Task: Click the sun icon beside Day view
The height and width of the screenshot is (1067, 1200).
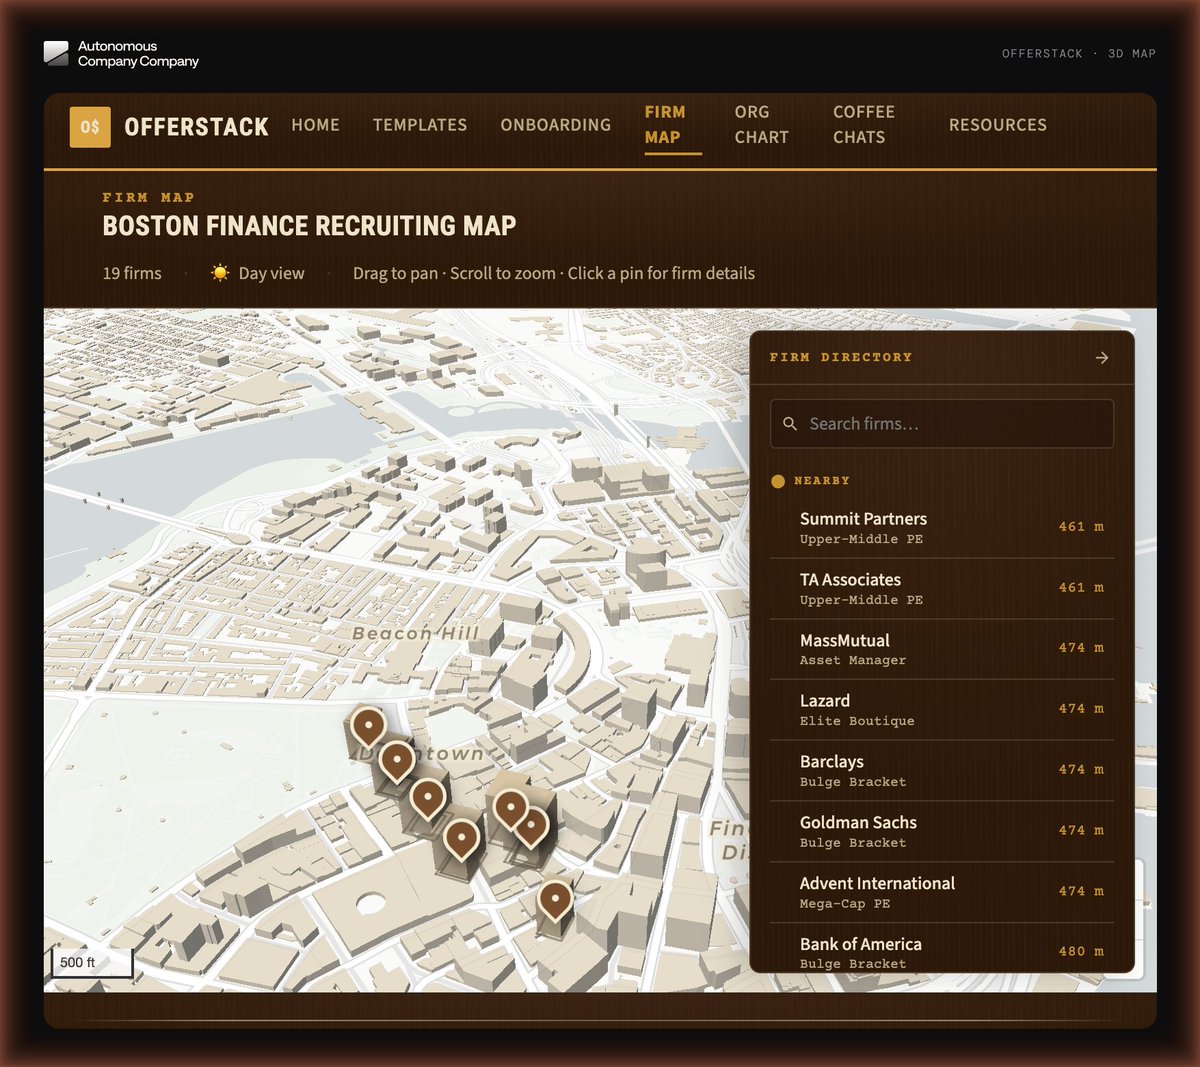Action: point(220,273)
